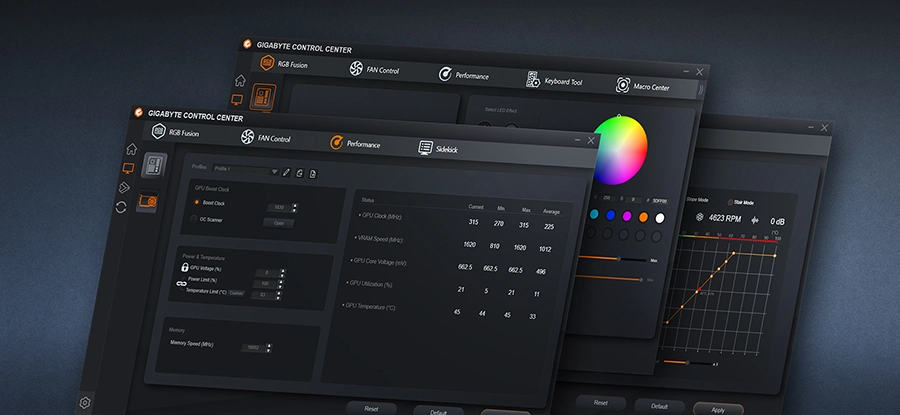Click the import profile icon
This screenshot has width=900, height=415.
[300, 173]
